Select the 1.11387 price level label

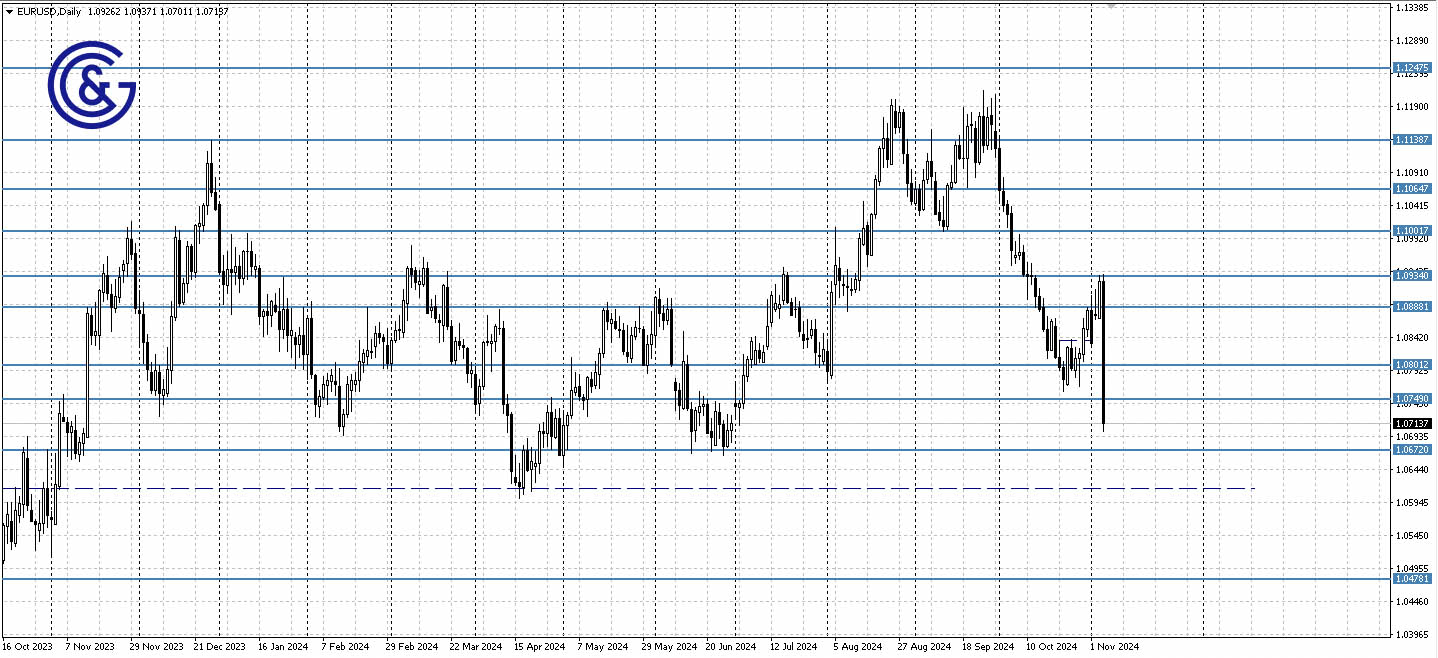tap(1412, 141)
